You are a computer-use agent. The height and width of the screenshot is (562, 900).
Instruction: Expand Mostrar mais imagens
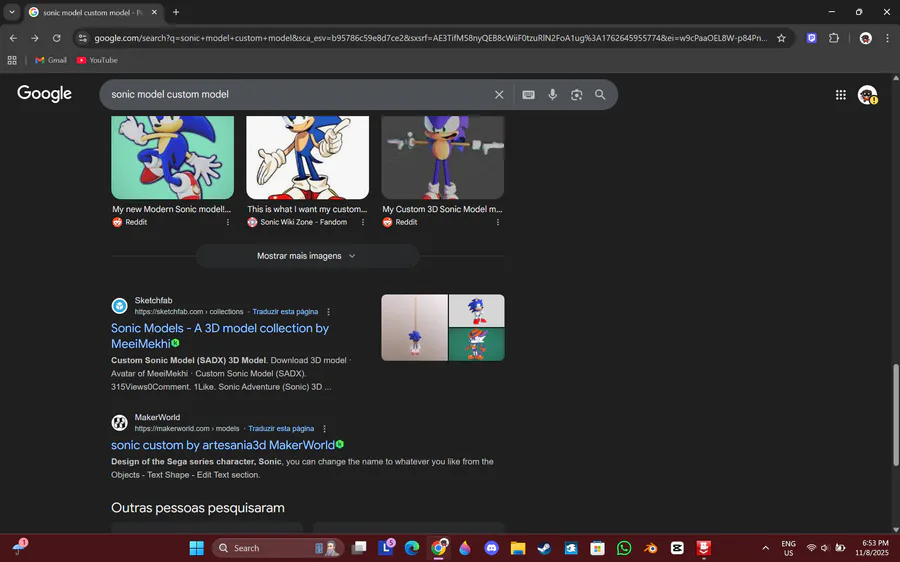coord(307,256)
